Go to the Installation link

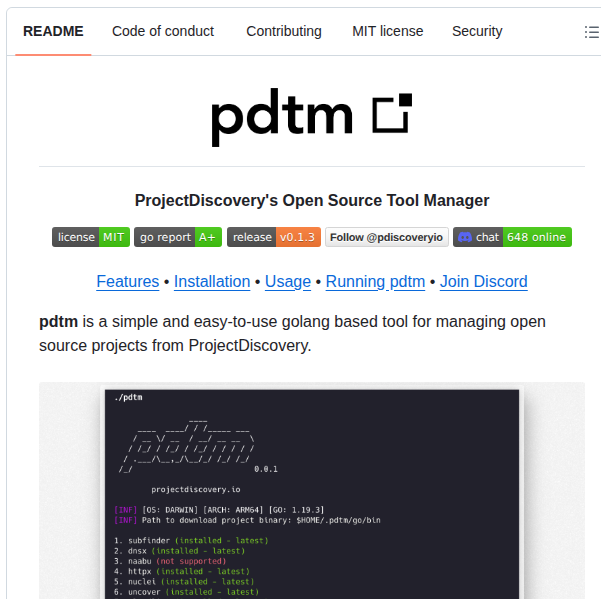pos(212,282)
